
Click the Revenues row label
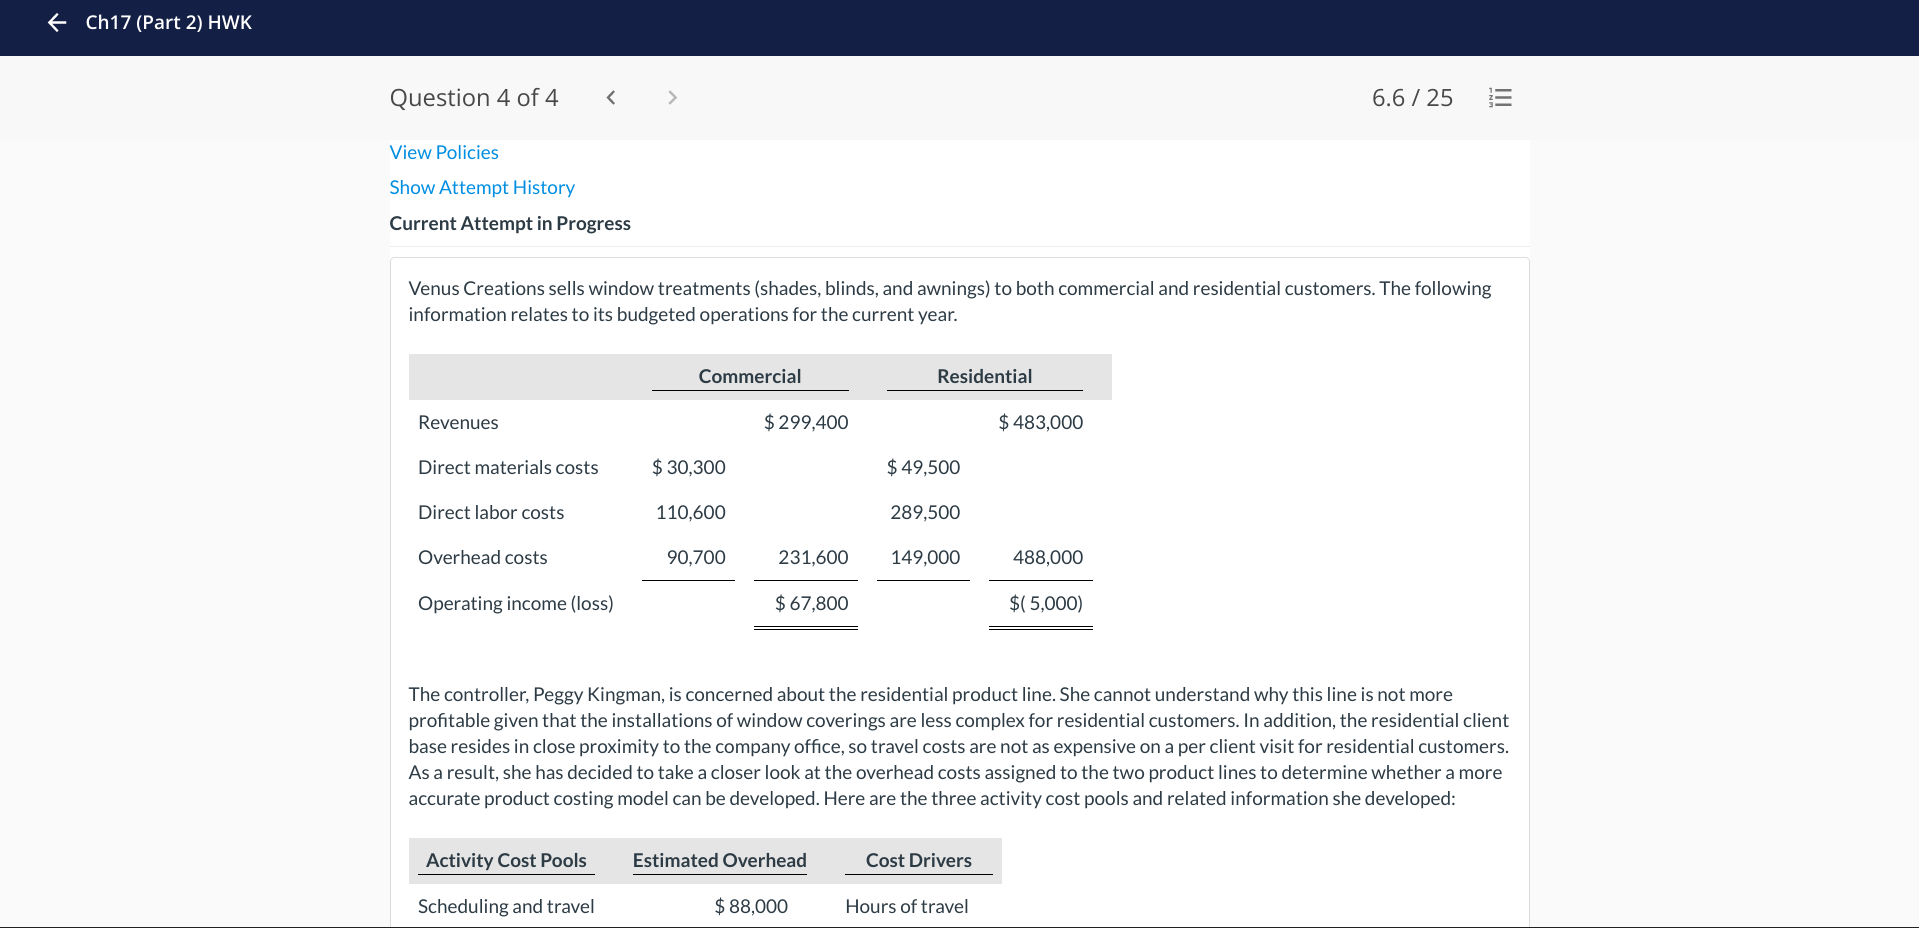click(x=458, y=422)
